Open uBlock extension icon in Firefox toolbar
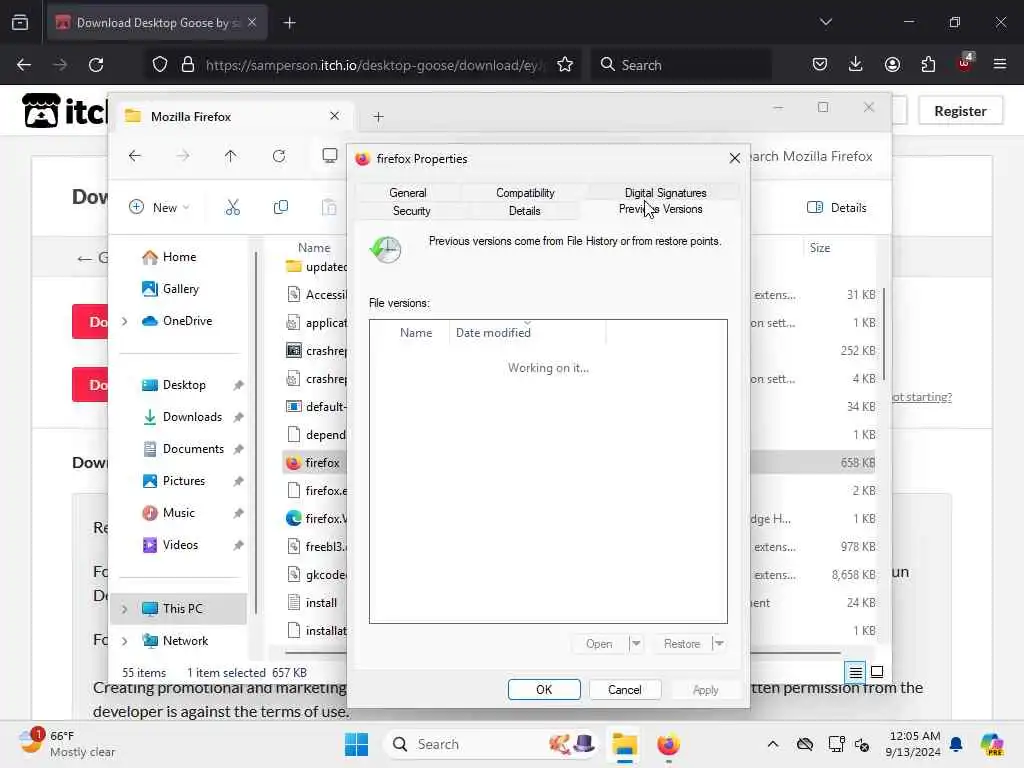Screen dimensions: 1024x768 click(965, 63)
